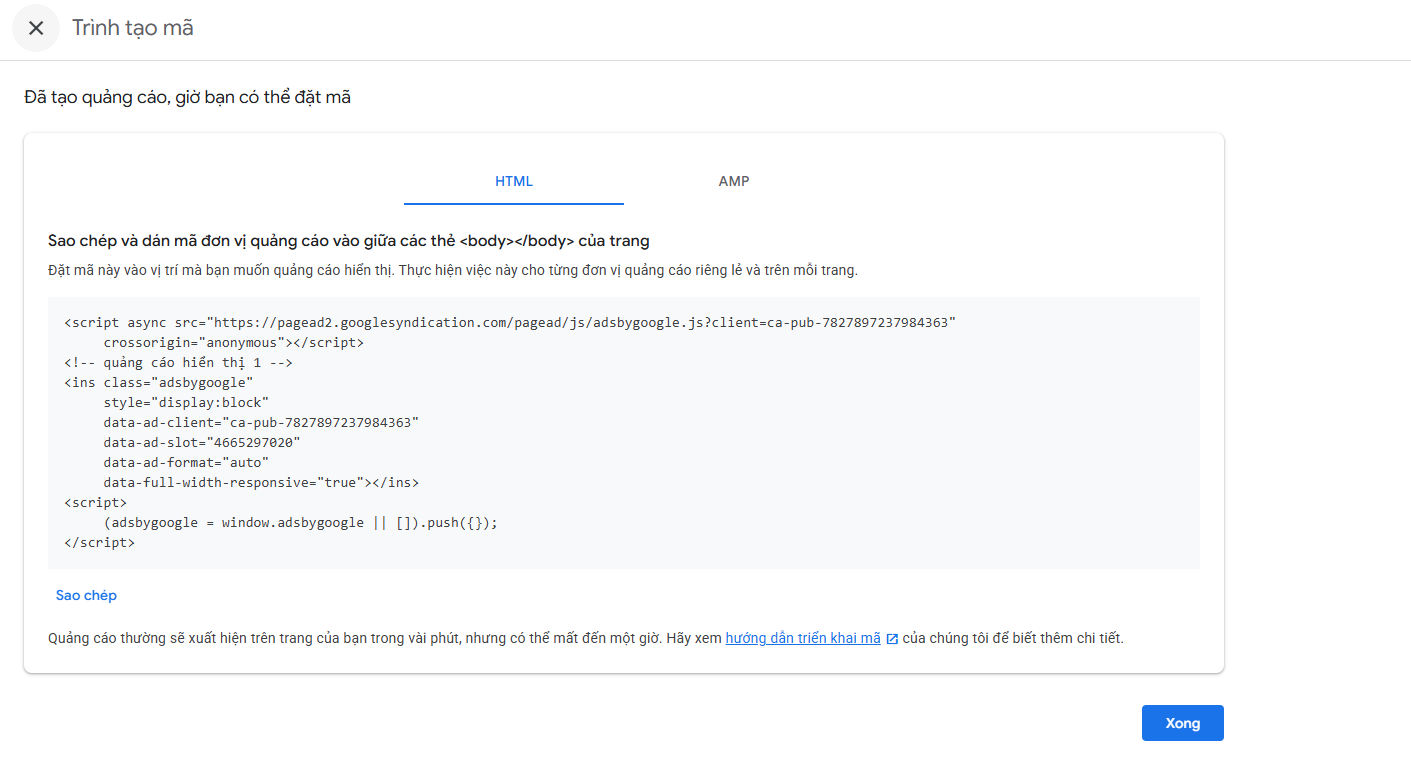1411x759 pixels.
Task: Click the Trình tạo mã title text
Action: (133, 28)
